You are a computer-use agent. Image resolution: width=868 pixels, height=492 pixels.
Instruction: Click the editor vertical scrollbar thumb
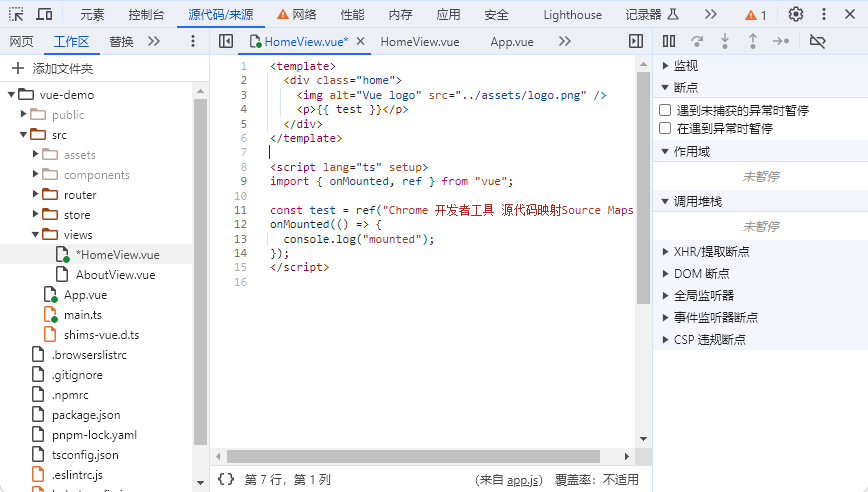[x=643, y=188]
